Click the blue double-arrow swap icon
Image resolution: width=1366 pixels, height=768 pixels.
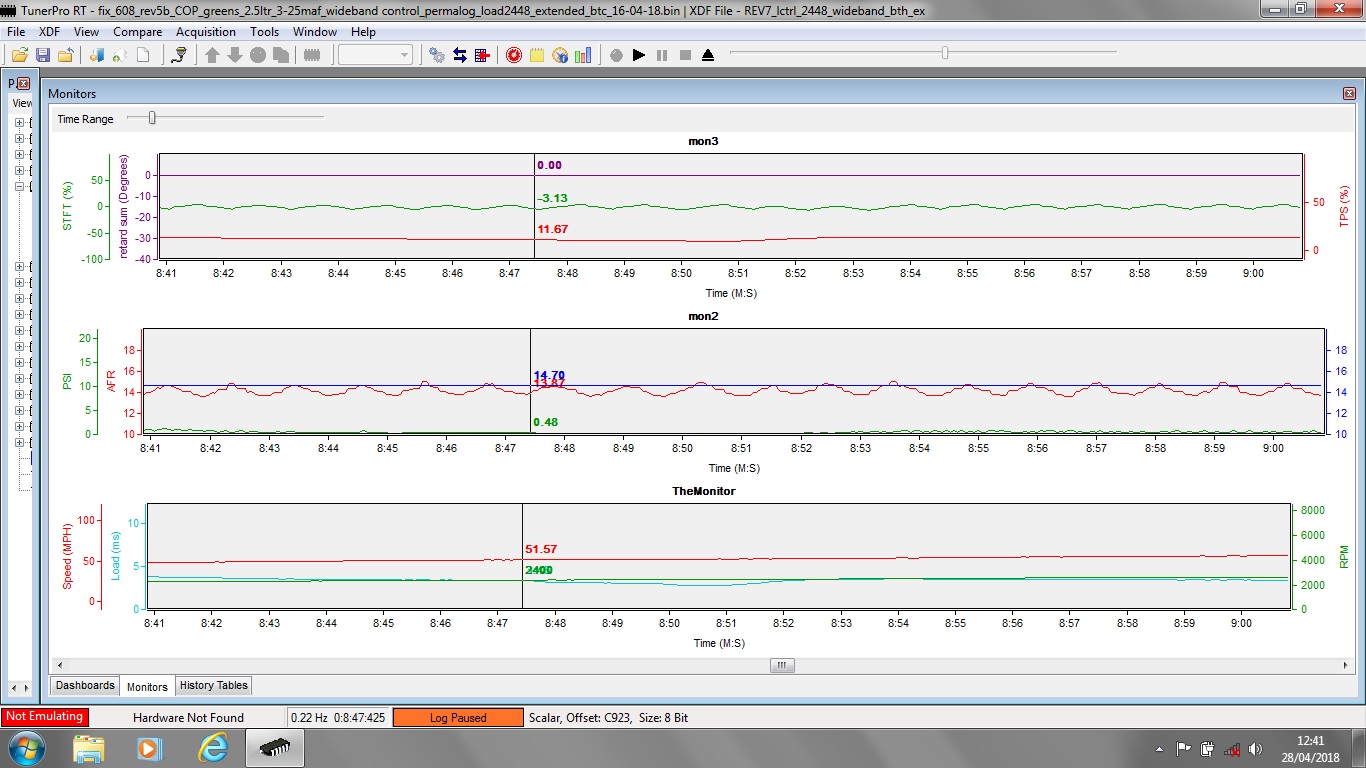460,55
